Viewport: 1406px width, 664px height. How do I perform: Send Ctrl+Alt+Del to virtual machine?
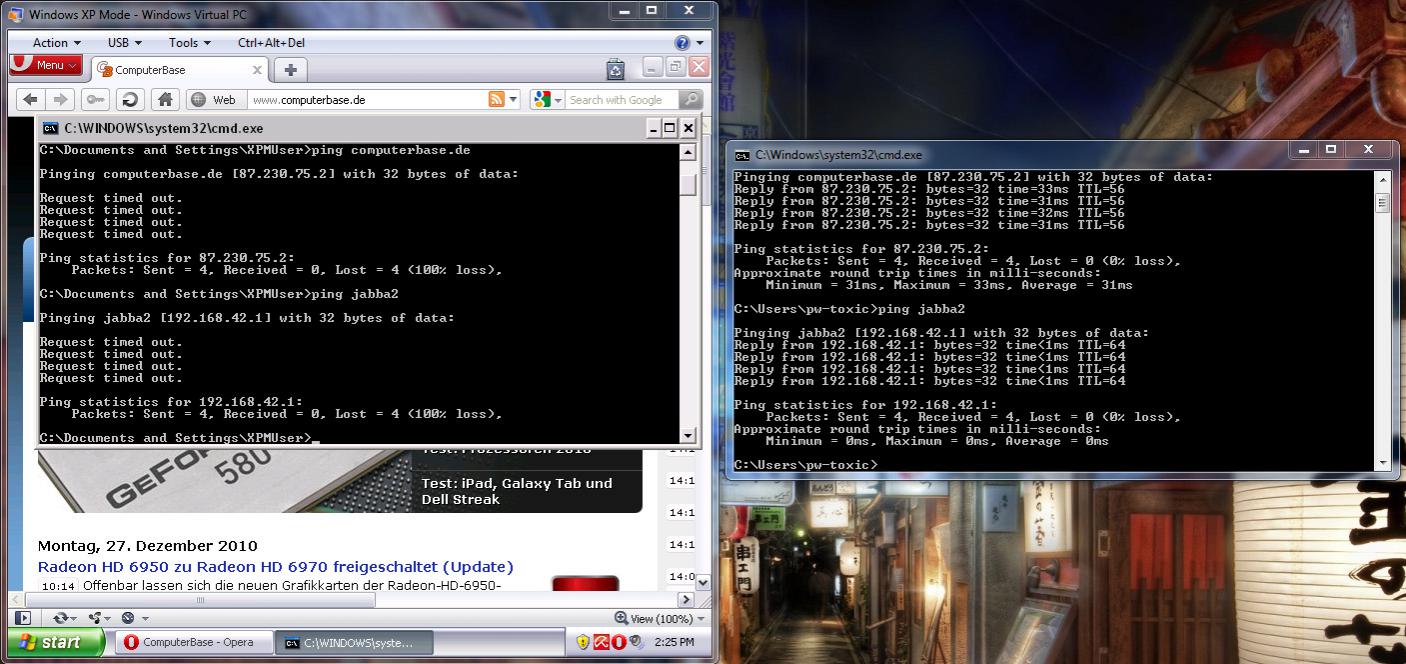click(x=271, y=43)
